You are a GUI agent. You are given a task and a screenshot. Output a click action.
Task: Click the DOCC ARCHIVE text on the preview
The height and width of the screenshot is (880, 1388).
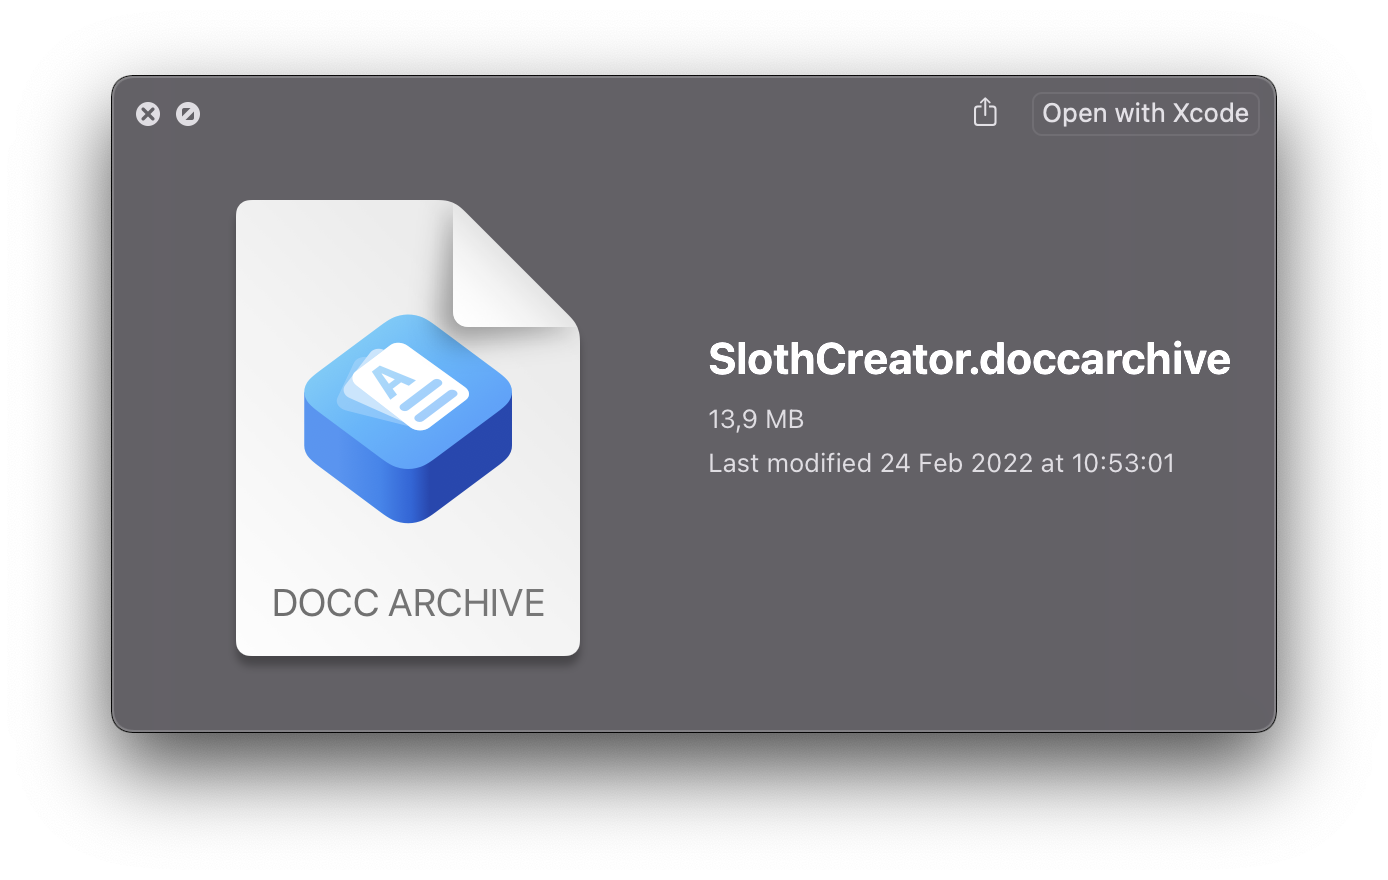point(408,602)
